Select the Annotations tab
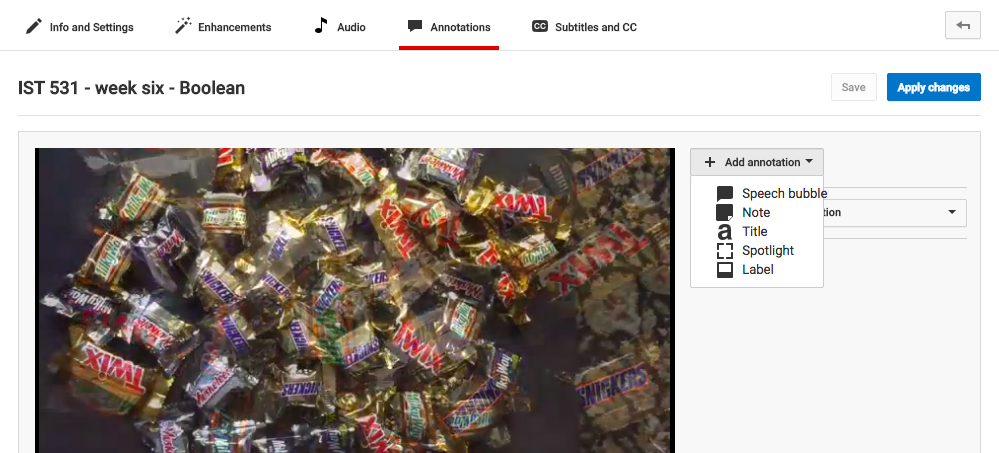The width and height of the screenshot is (999, 453). point(449,27)
